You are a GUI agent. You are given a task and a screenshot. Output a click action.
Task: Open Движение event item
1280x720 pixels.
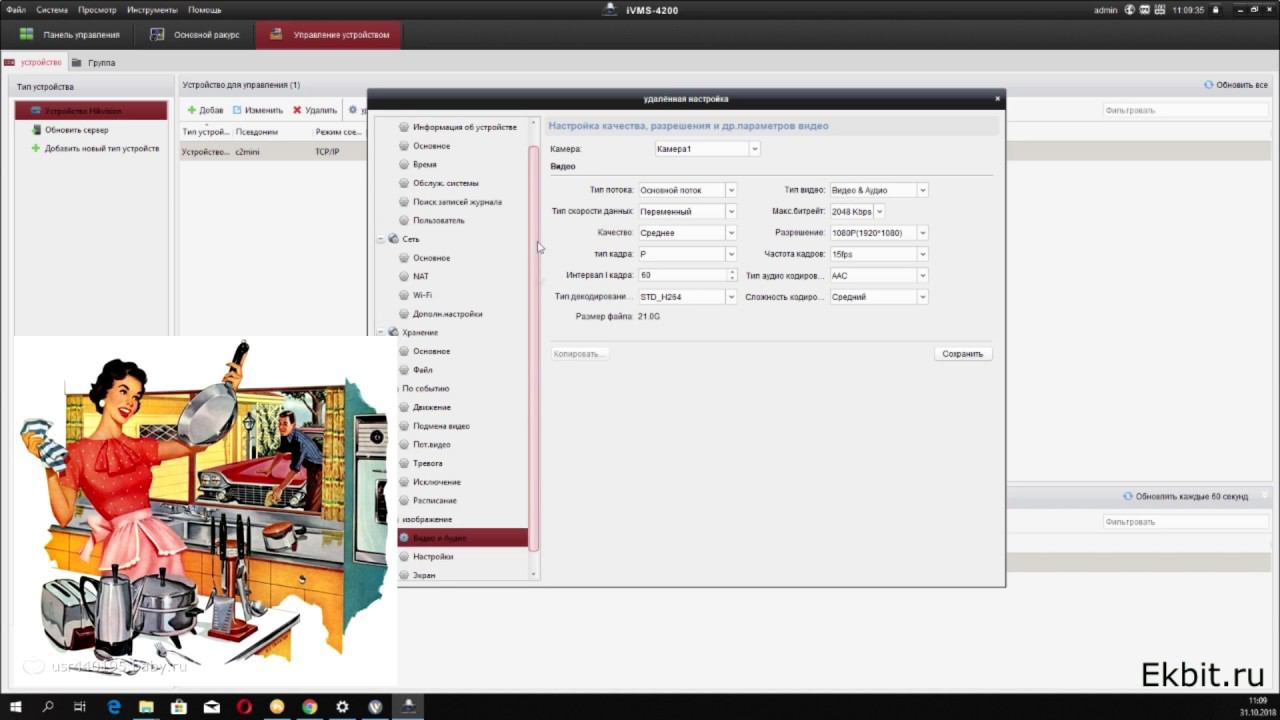tap(431, 407)
